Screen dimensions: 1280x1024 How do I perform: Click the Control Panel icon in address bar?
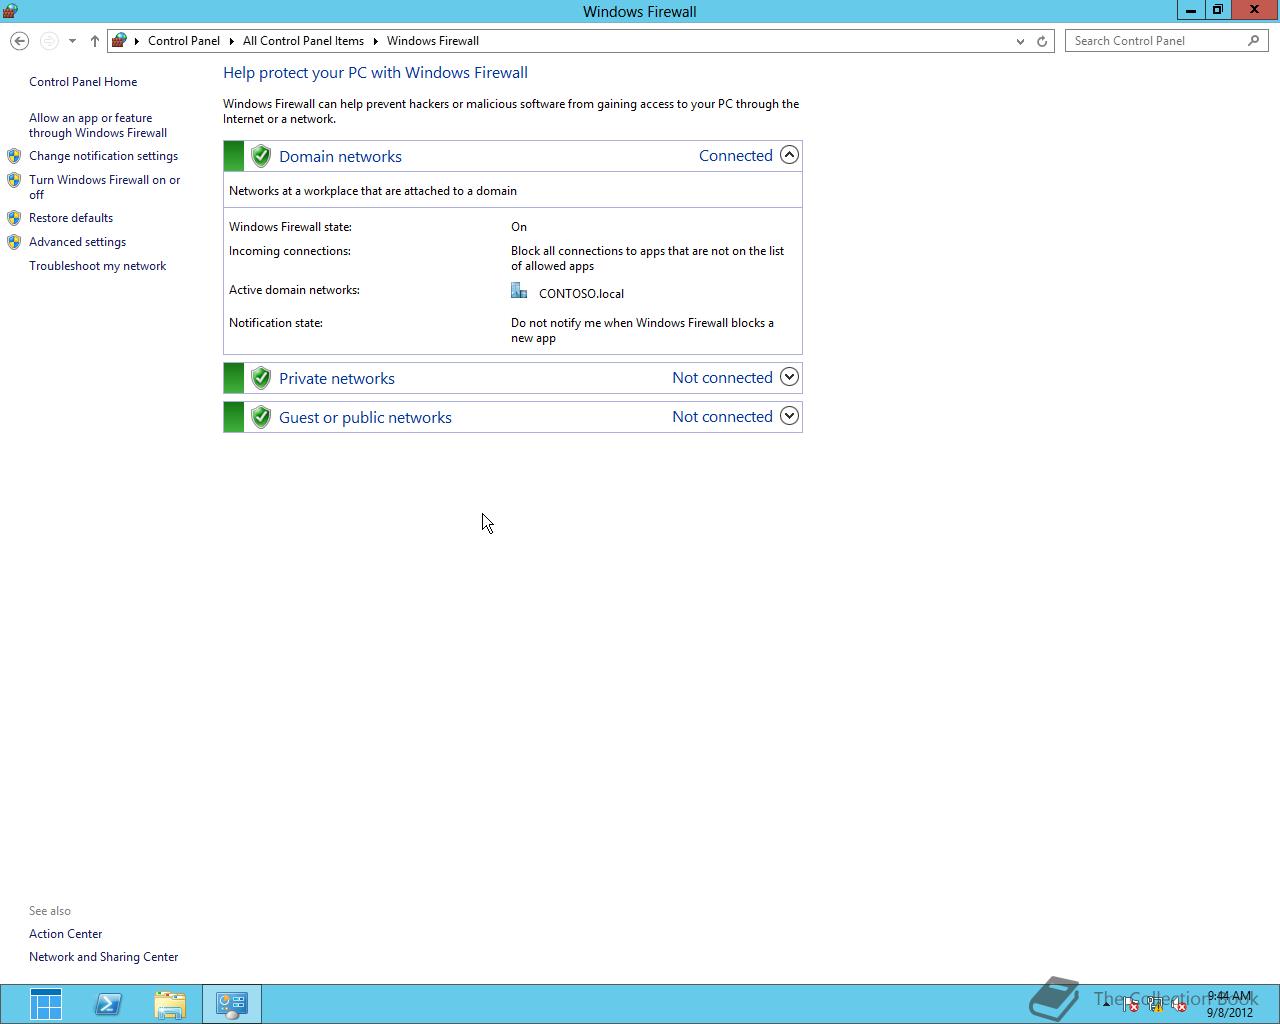pos(119,41)
